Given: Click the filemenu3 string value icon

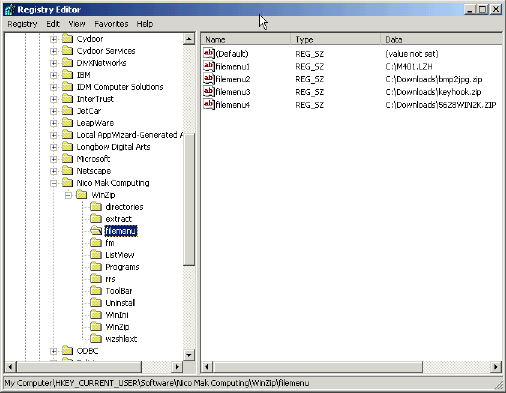Looking at the screenshot, I should click(209, 92).
